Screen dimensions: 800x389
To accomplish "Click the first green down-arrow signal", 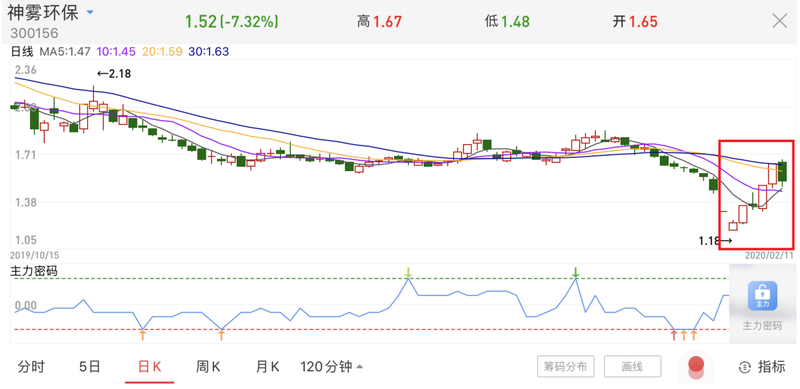I will click(408, 273).
